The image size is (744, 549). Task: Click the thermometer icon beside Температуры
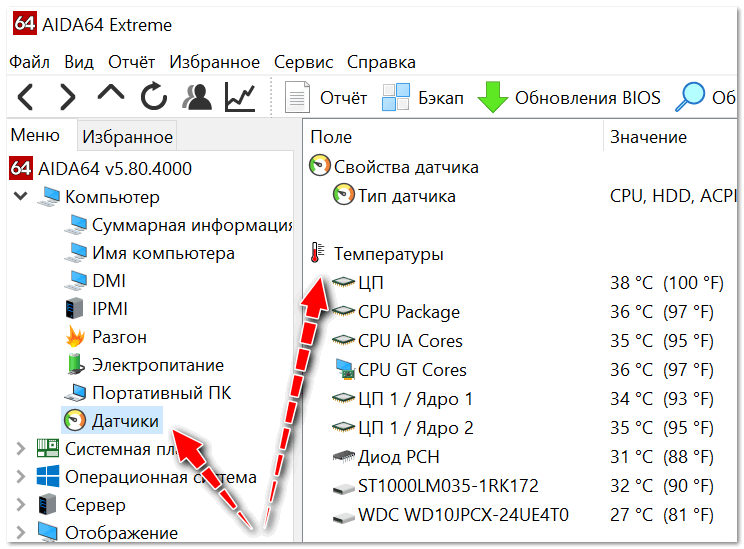317,252
